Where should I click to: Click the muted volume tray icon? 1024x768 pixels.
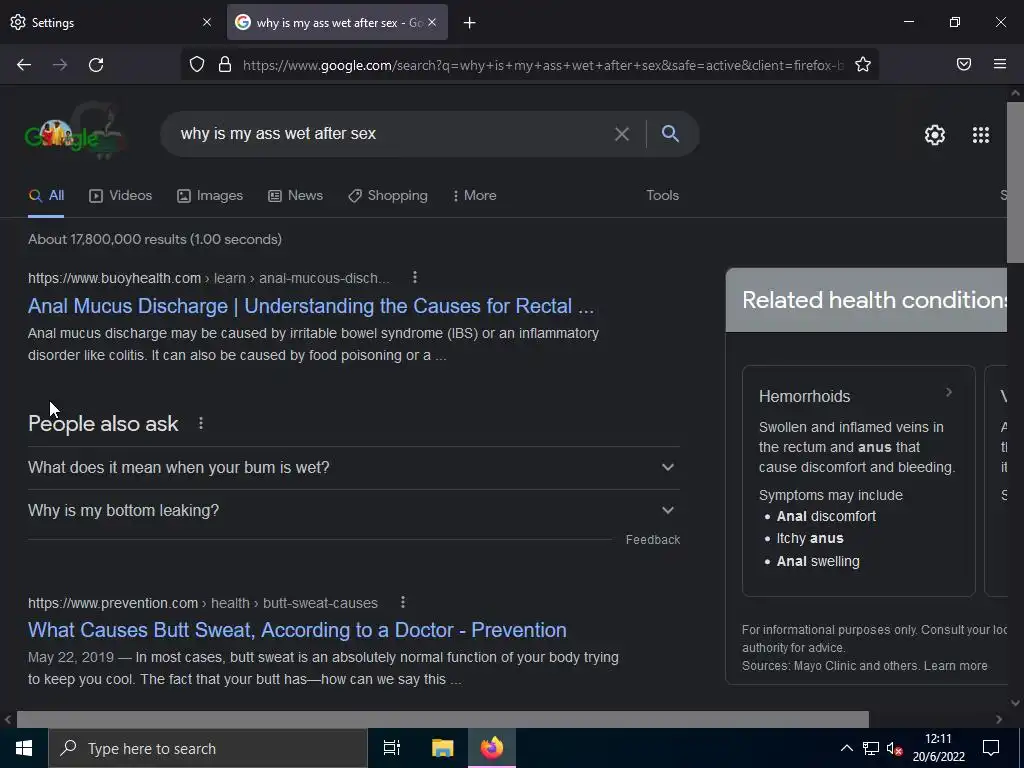click(x=895, y=748)
